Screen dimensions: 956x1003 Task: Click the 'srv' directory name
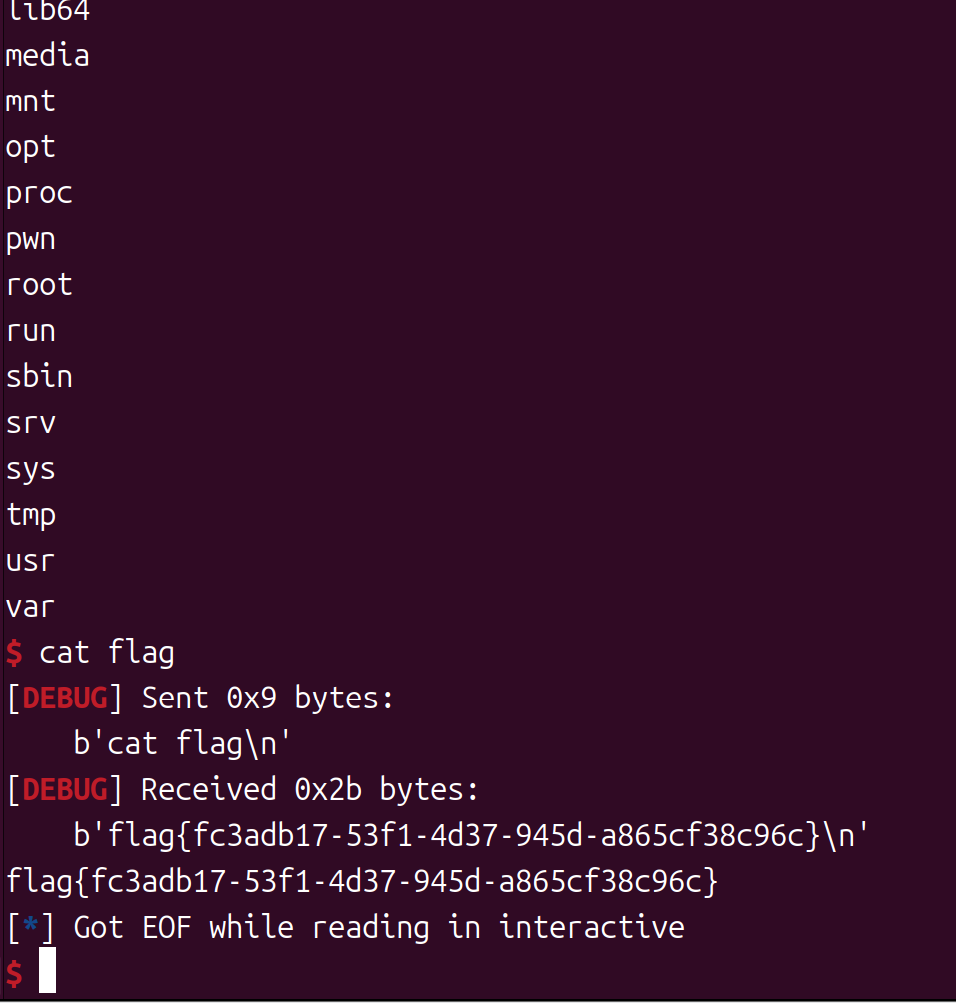30,423
